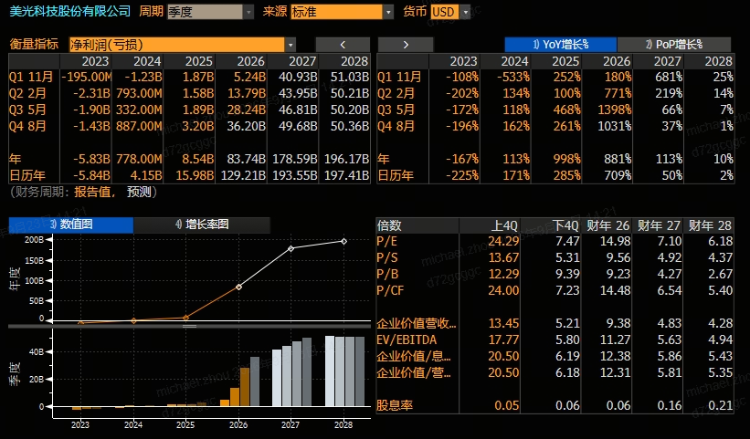
Task: Click the right arrow navigation button
Action: point(406,44)
